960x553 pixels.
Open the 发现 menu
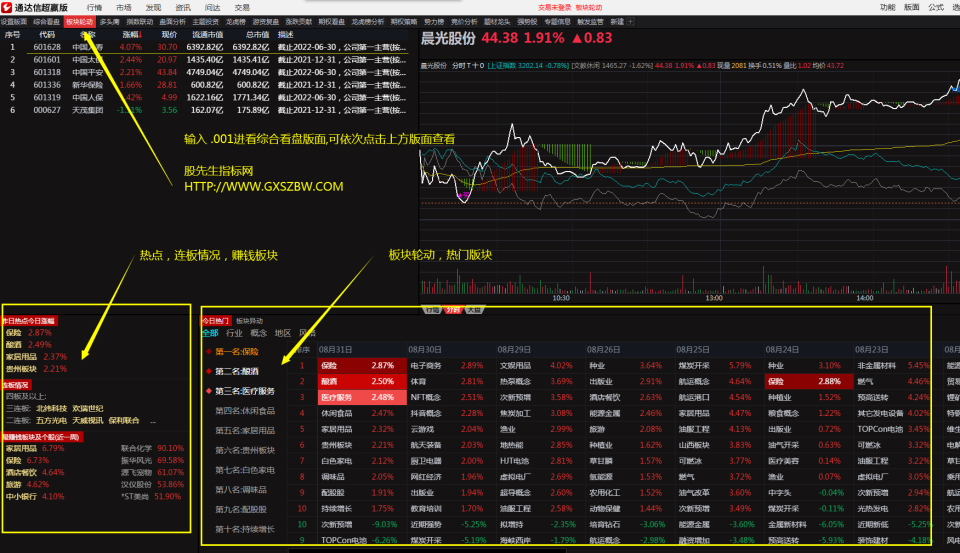click(x=153, y=7)
